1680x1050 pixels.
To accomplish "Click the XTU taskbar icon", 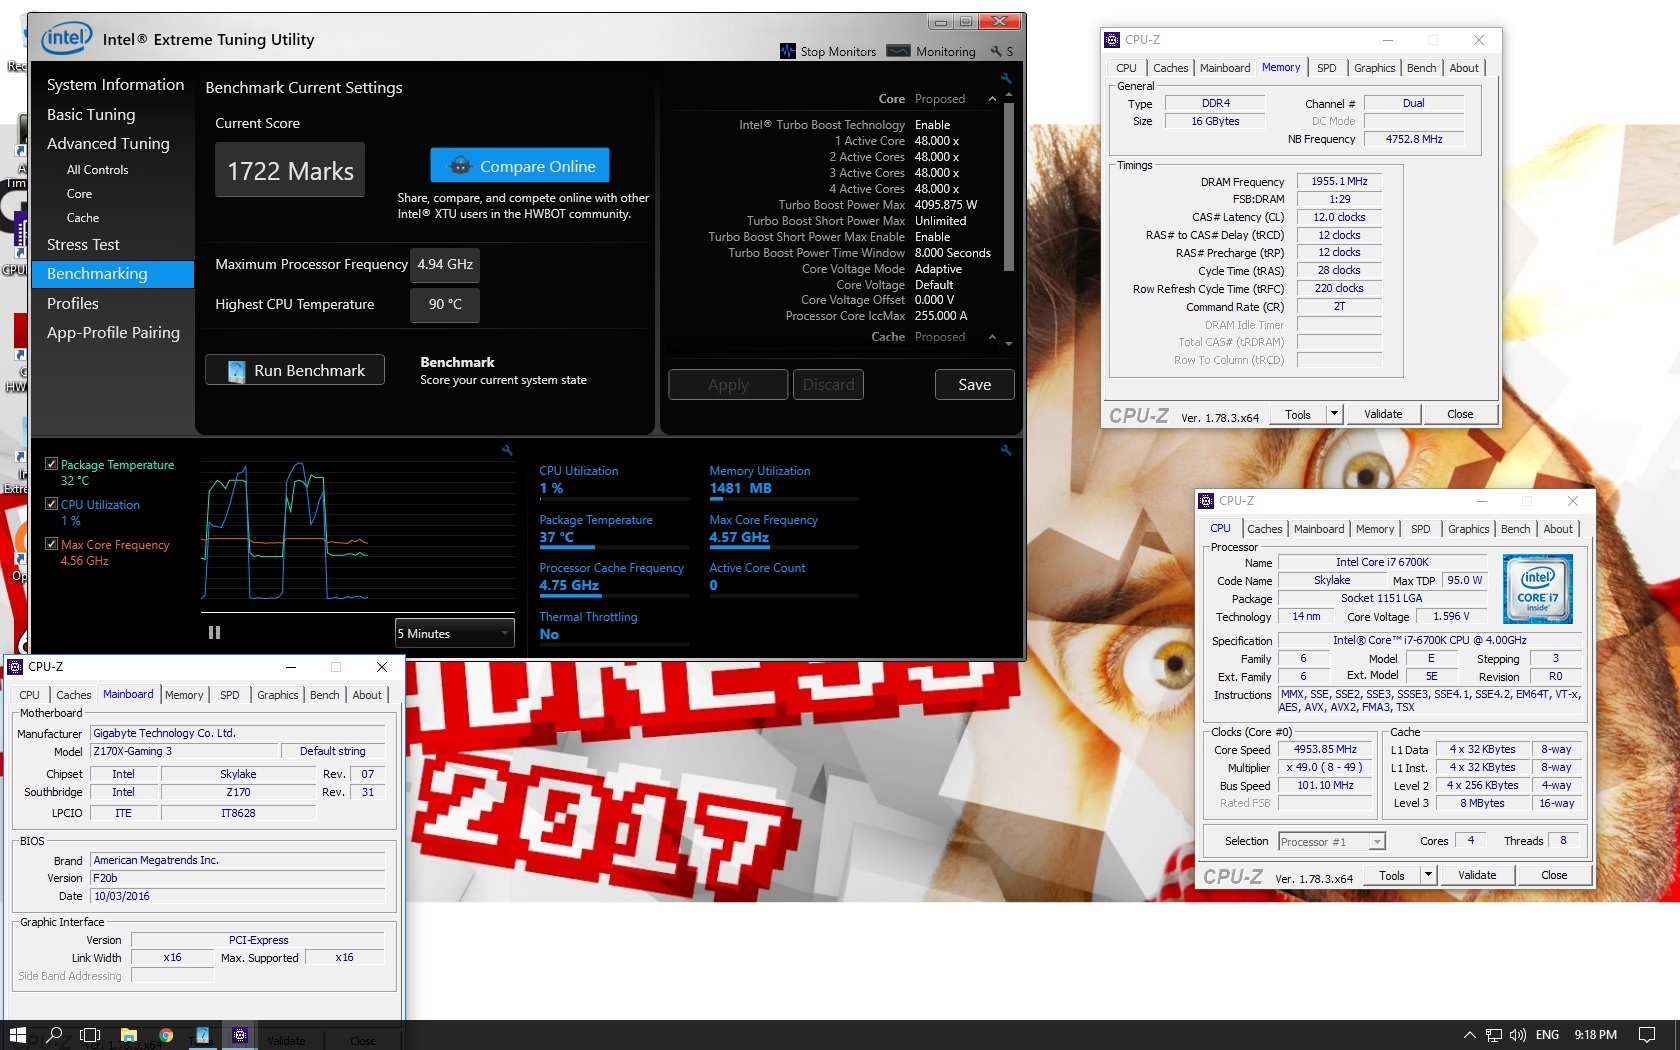I will pyautogui.click(x=202, y=1035).
